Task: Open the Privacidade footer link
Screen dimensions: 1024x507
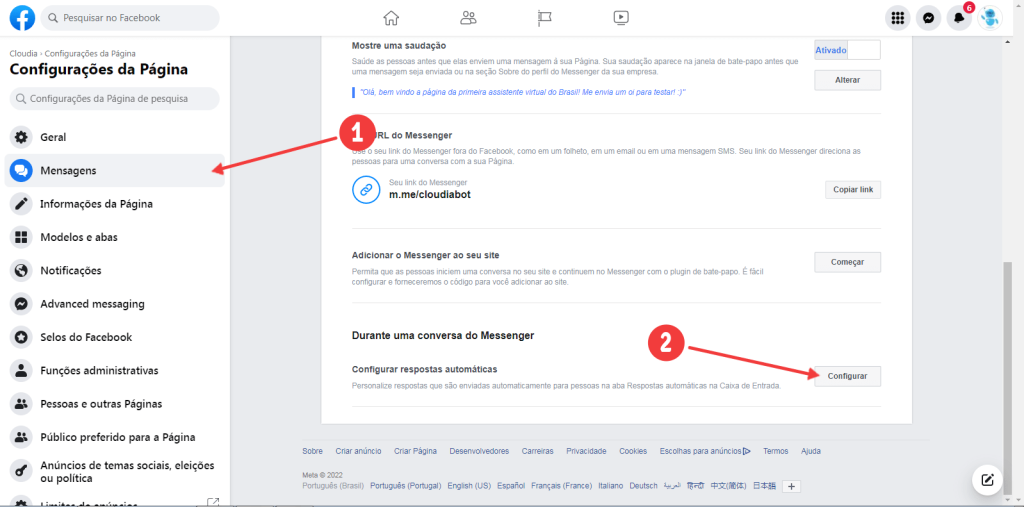Action: pyautogui.click(x=586, y=451)
